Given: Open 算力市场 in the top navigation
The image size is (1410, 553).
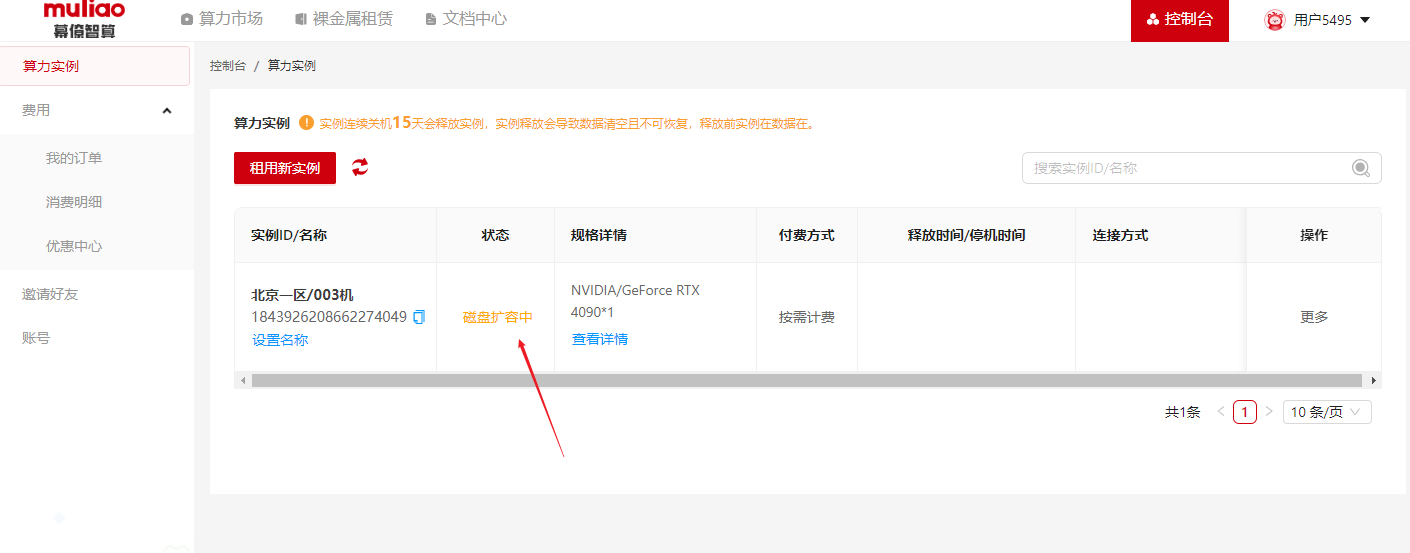Looking at the screenshot, I should [x=222, y=19].
